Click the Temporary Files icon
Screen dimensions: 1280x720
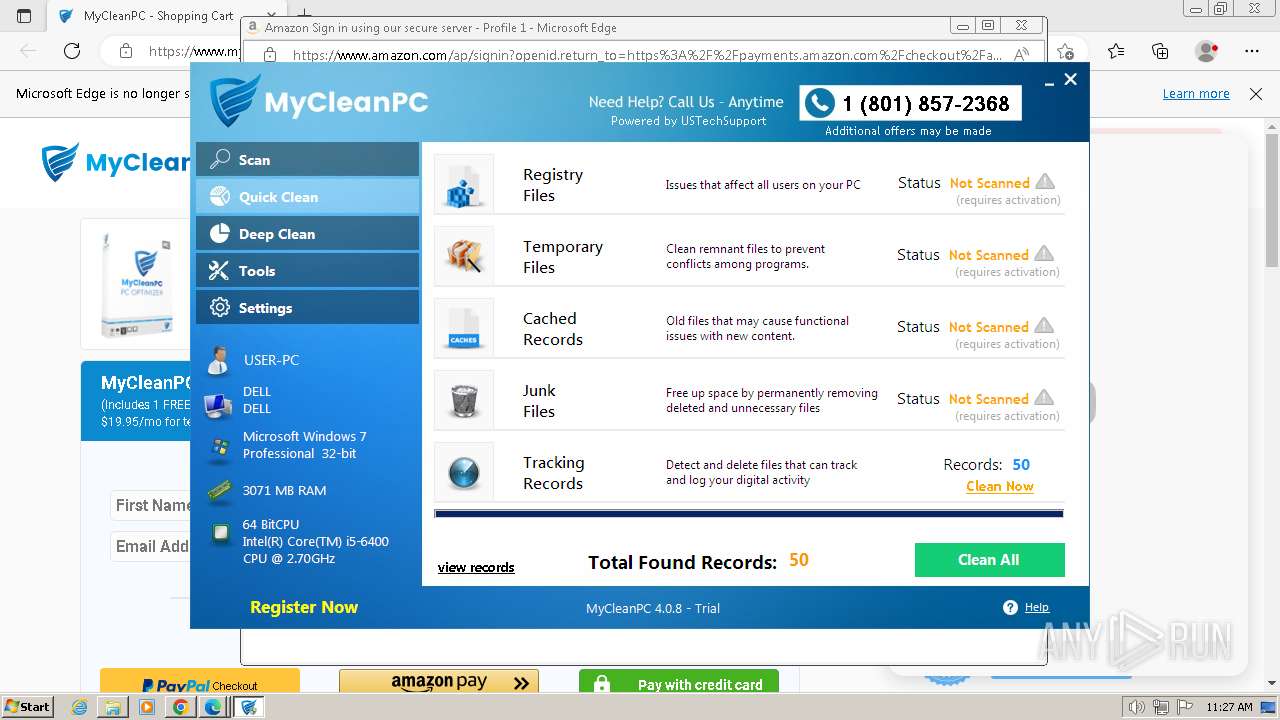coord(464,256)
